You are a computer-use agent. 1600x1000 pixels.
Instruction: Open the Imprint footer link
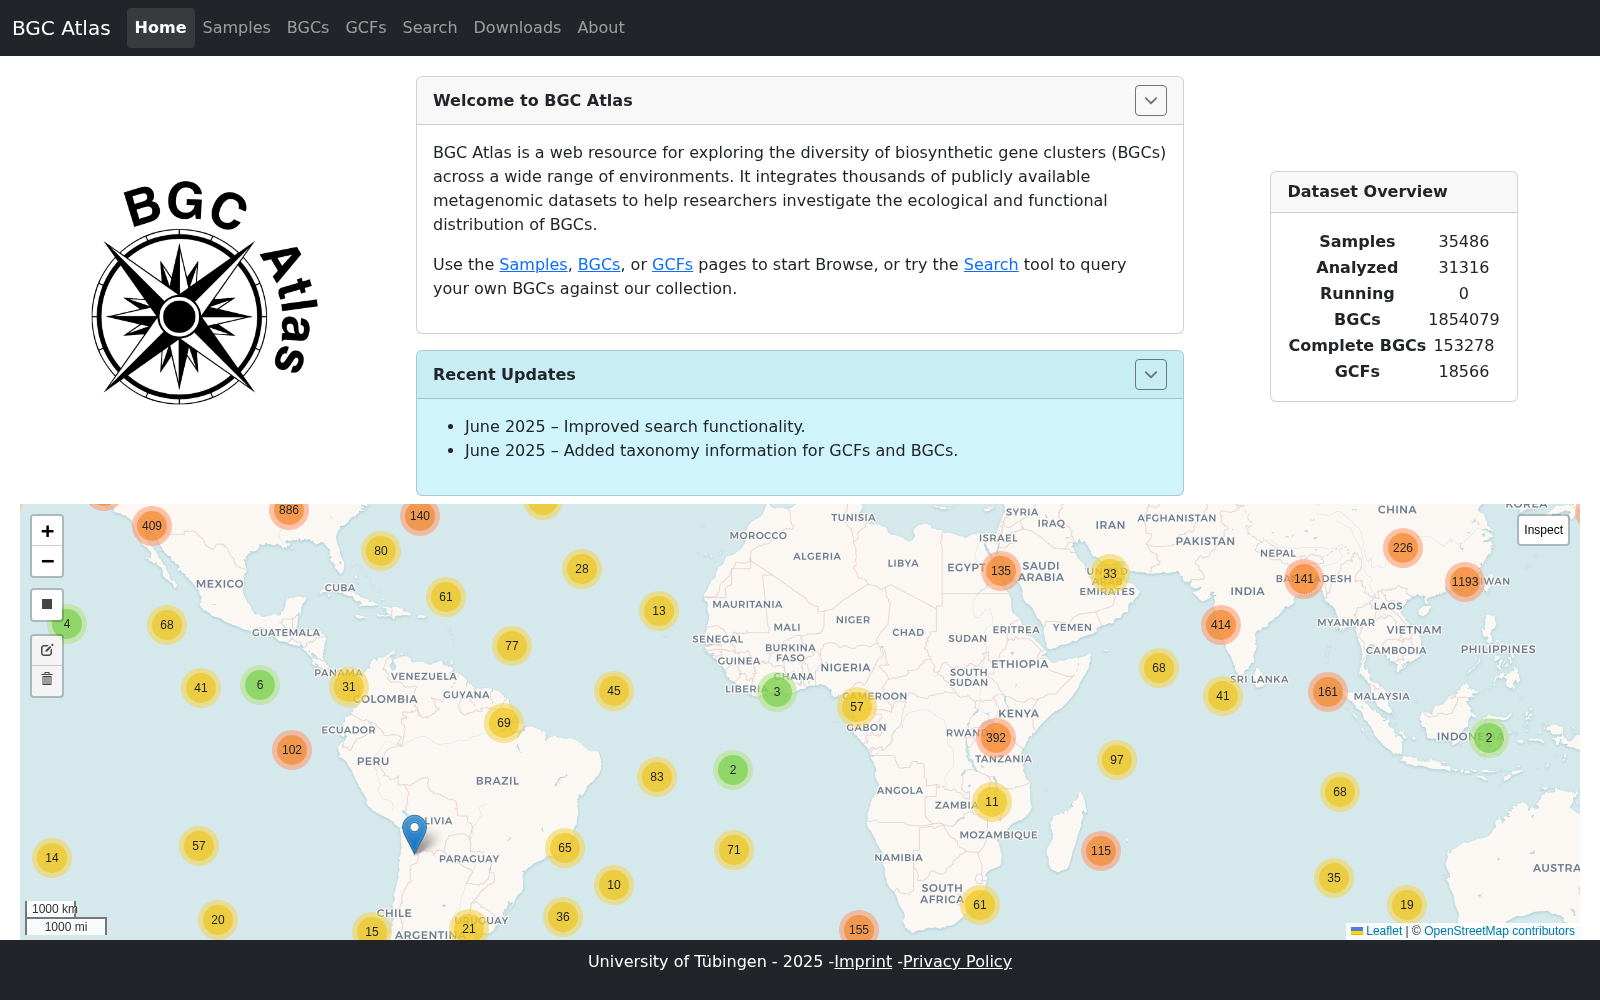pyautogui.click(x=863, y=962)
